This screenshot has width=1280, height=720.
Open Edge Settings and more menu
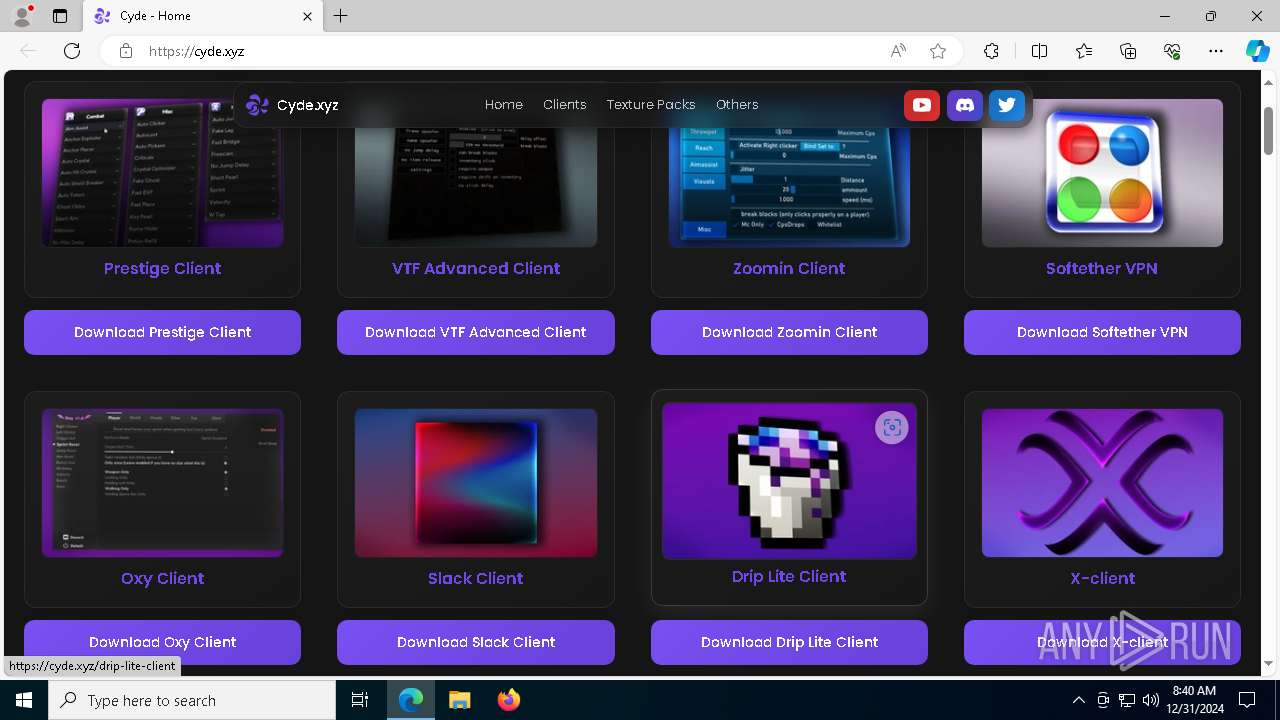(1216, 51)
